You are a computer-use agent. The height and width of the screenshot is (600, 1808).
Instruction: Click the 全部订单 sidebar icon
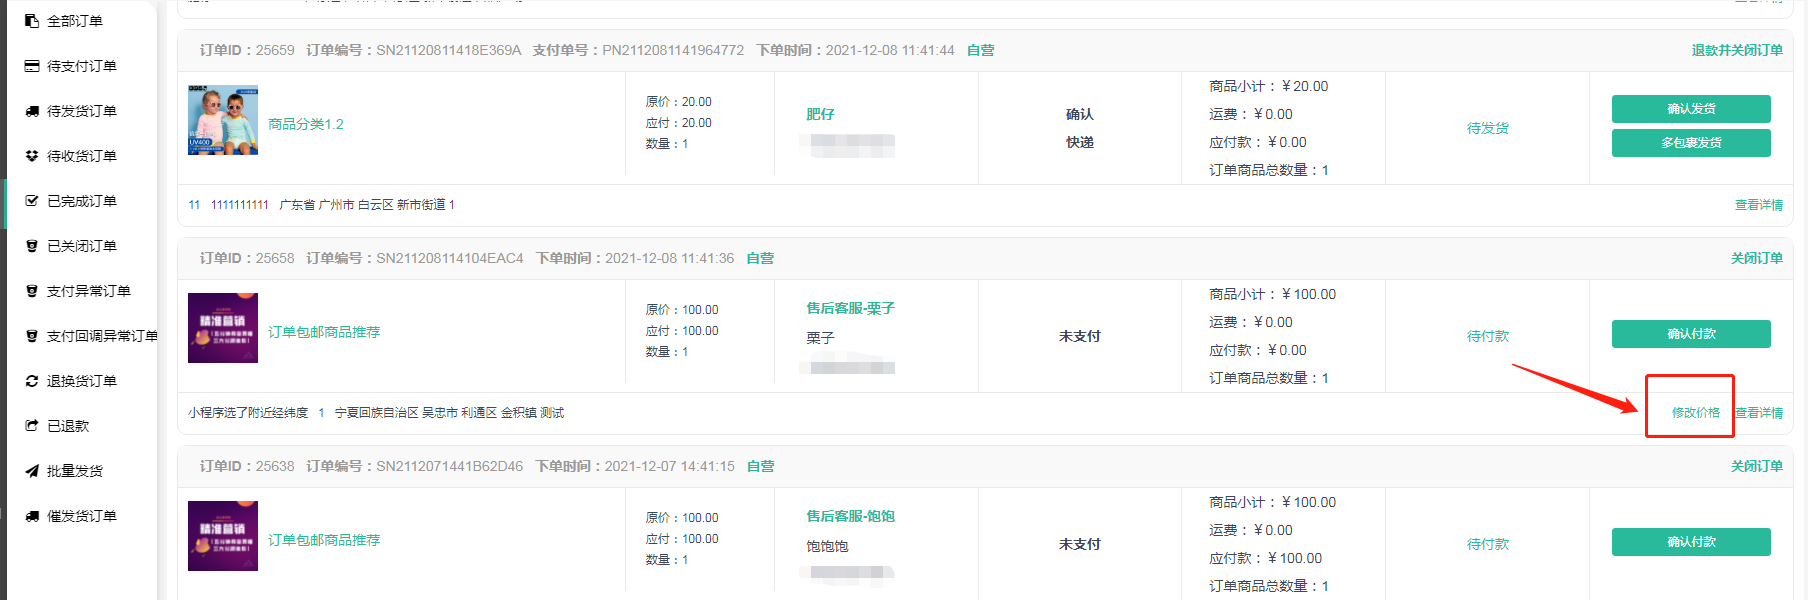pyautogui.click(x=32, y=21)
